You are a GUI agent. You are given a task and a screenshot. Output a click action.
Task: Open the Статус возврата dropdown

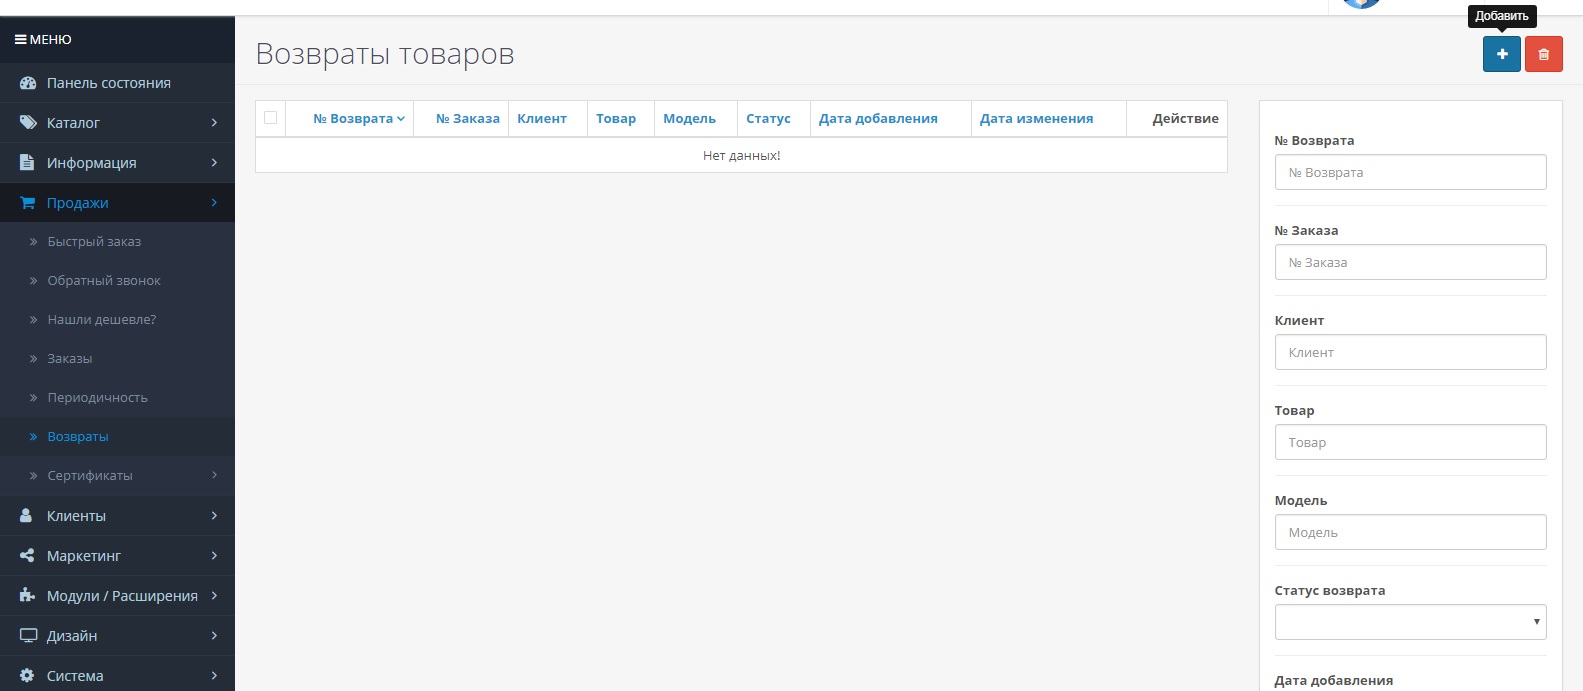[1409, 622]
